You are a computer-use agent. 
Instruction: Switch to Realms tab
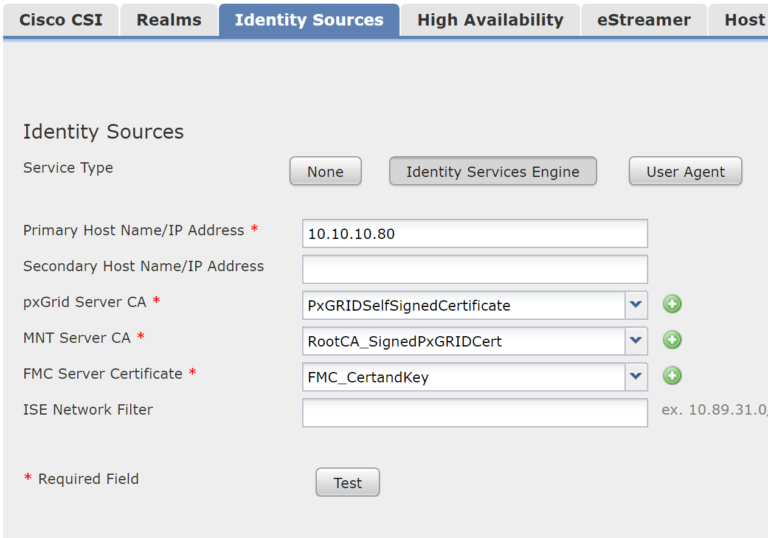[169, 20]
